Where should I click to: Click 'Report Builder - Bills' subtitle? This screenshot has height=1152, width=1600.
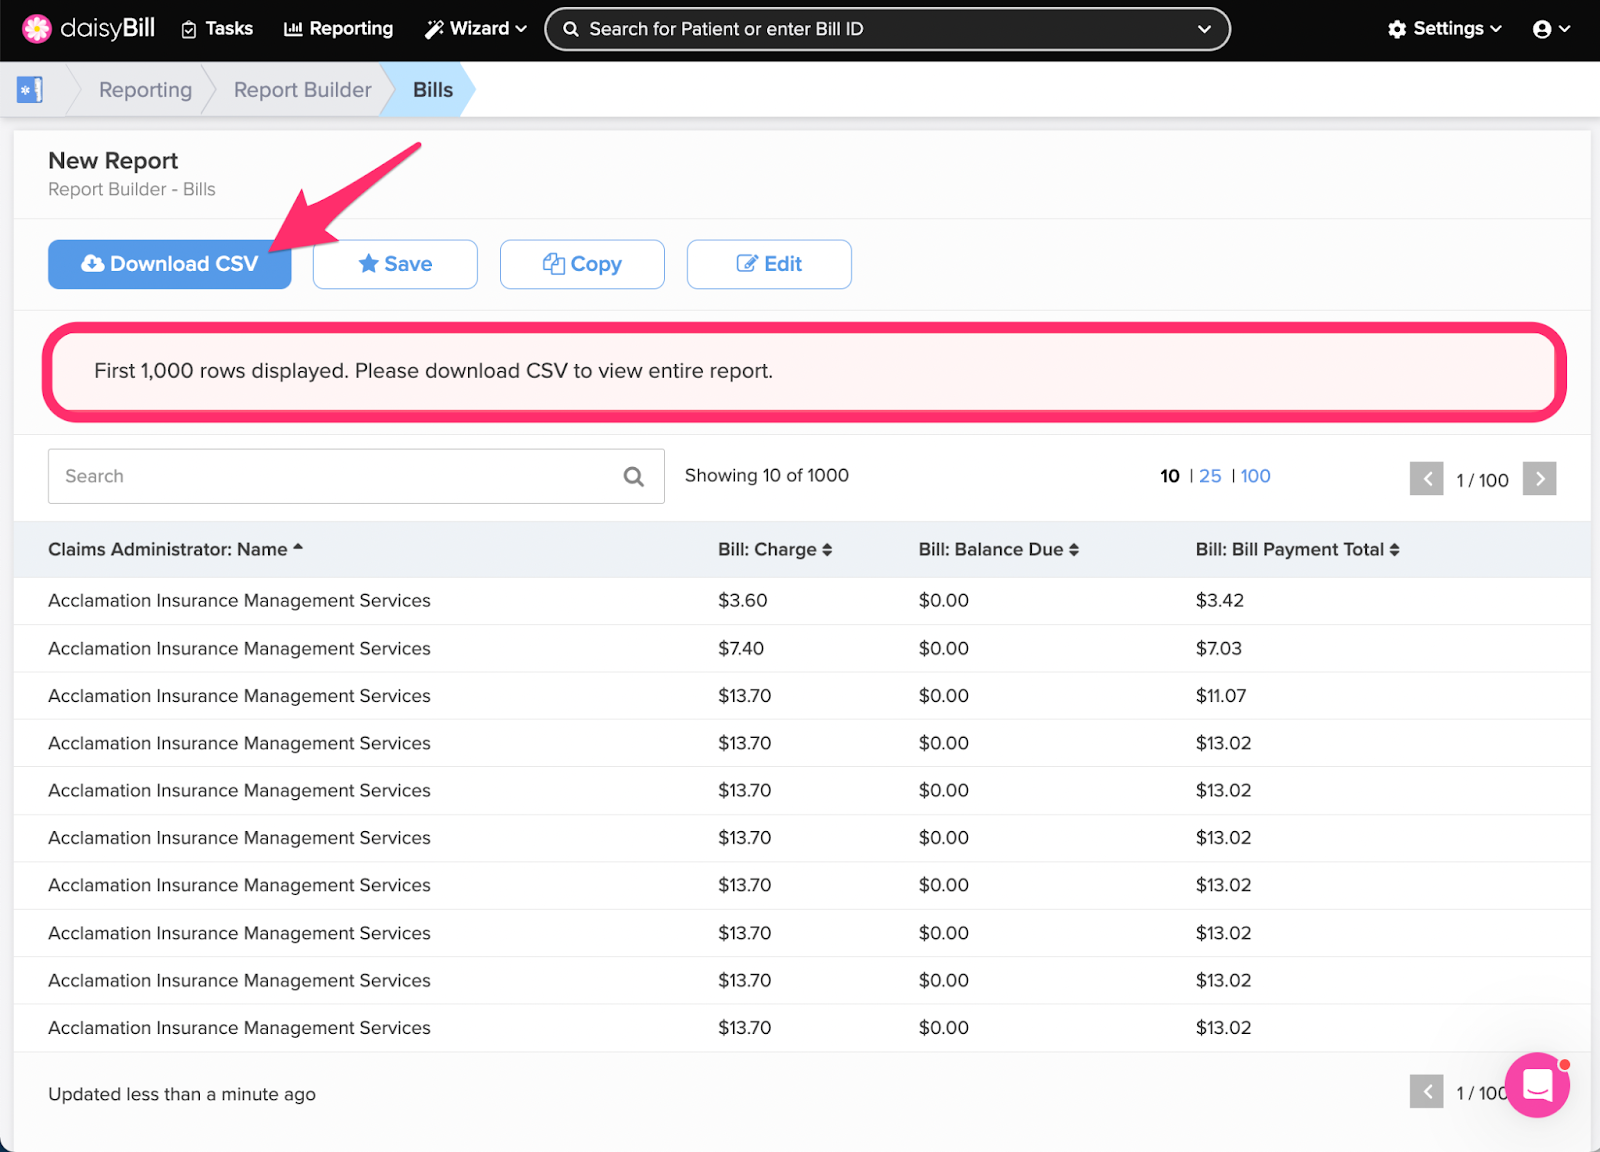(132, 190)
